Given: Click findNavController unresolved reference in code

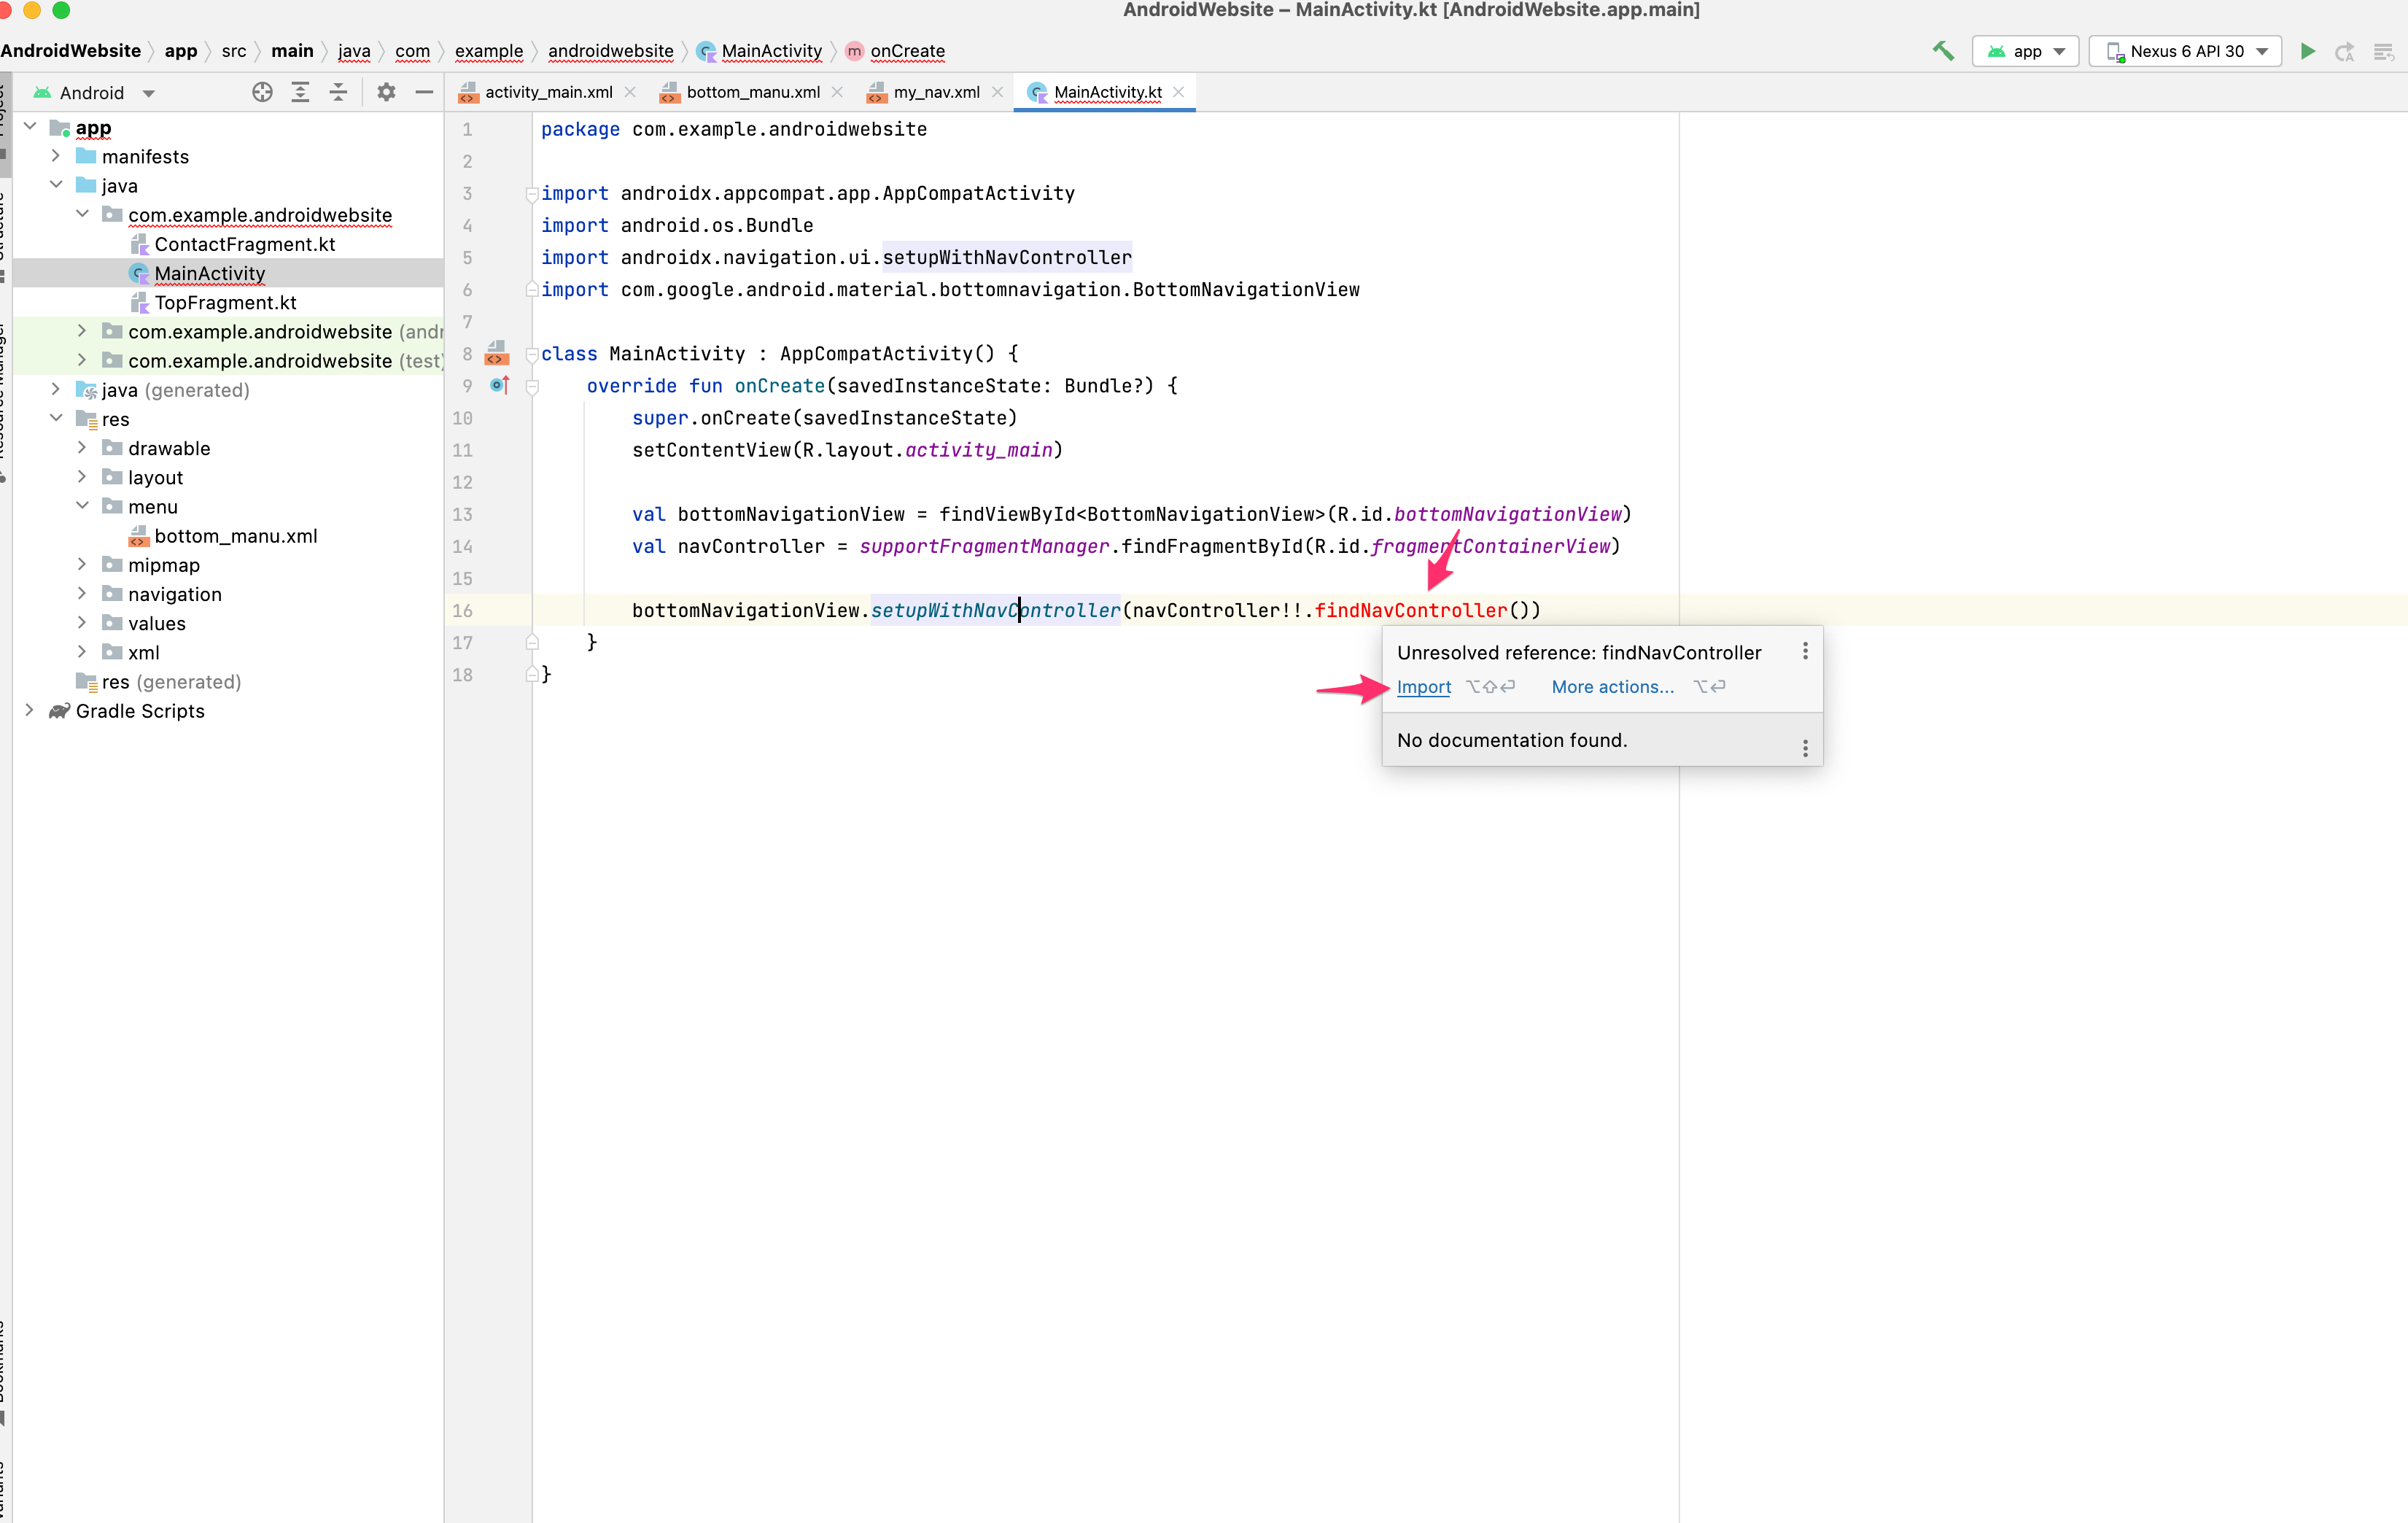Looking at the screenshot, I should click(x=1410, y=610).
